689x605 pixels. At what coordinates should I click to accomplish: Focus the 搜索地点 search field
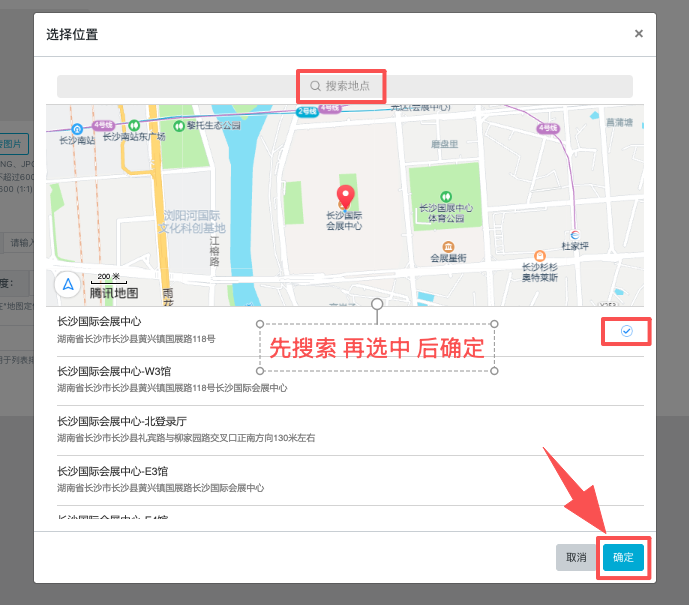tap(345, 86)
